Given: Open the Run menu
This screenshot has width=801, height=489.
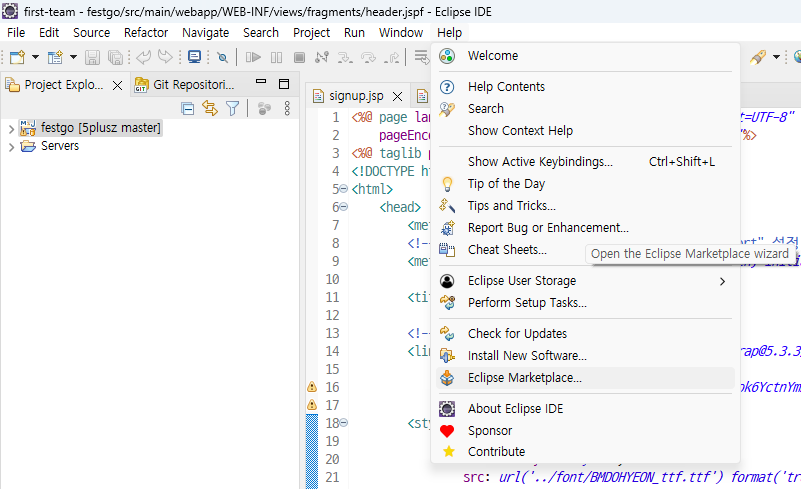Looking at the screenshot, I should tap(355, 33).
